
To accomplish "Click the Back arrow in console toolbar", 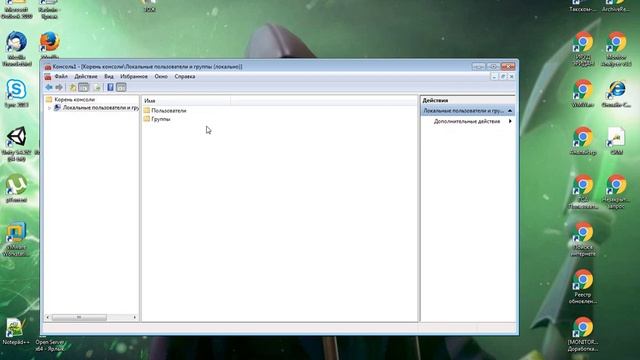I will (49, 87).
